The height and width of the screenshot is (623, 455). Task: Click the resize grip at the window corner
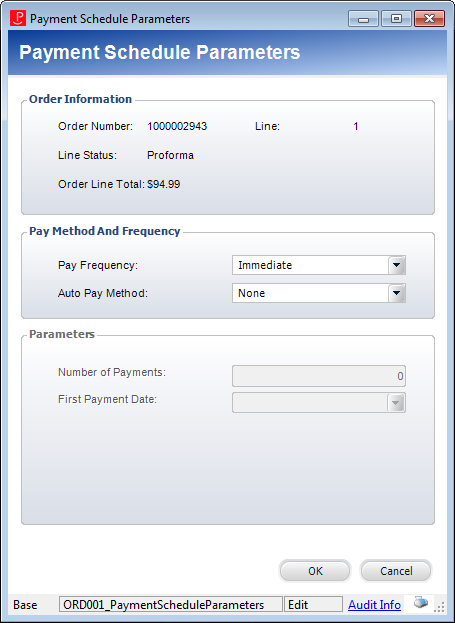click(x=439, y=607)
